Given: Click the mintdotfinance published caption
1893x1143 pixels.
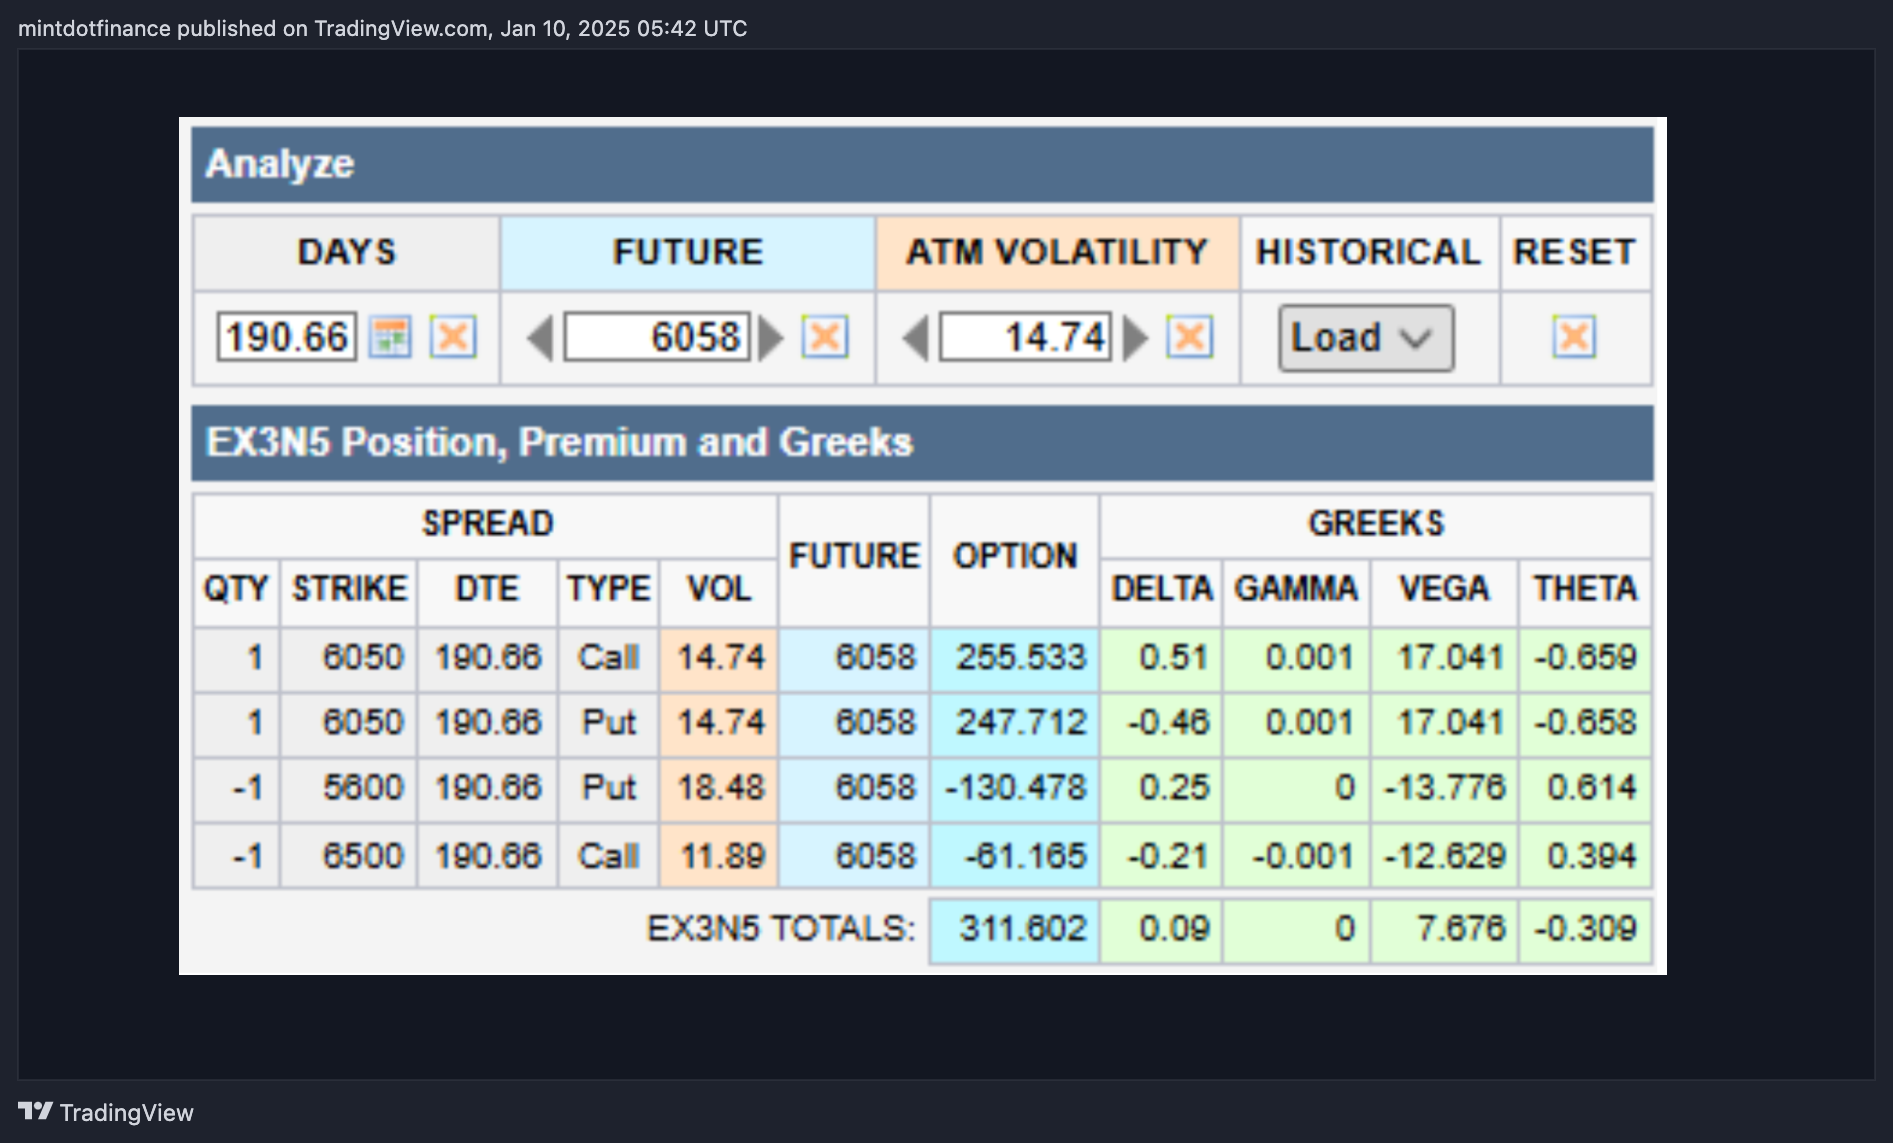Looking at the screenshot, I should click(x=382, y=28).
